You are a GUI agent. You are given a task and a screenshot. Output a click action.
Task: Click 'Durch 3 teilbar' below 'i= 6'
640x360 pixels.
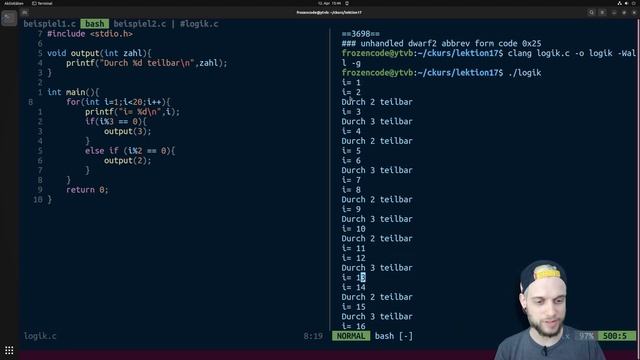point(377,170)
